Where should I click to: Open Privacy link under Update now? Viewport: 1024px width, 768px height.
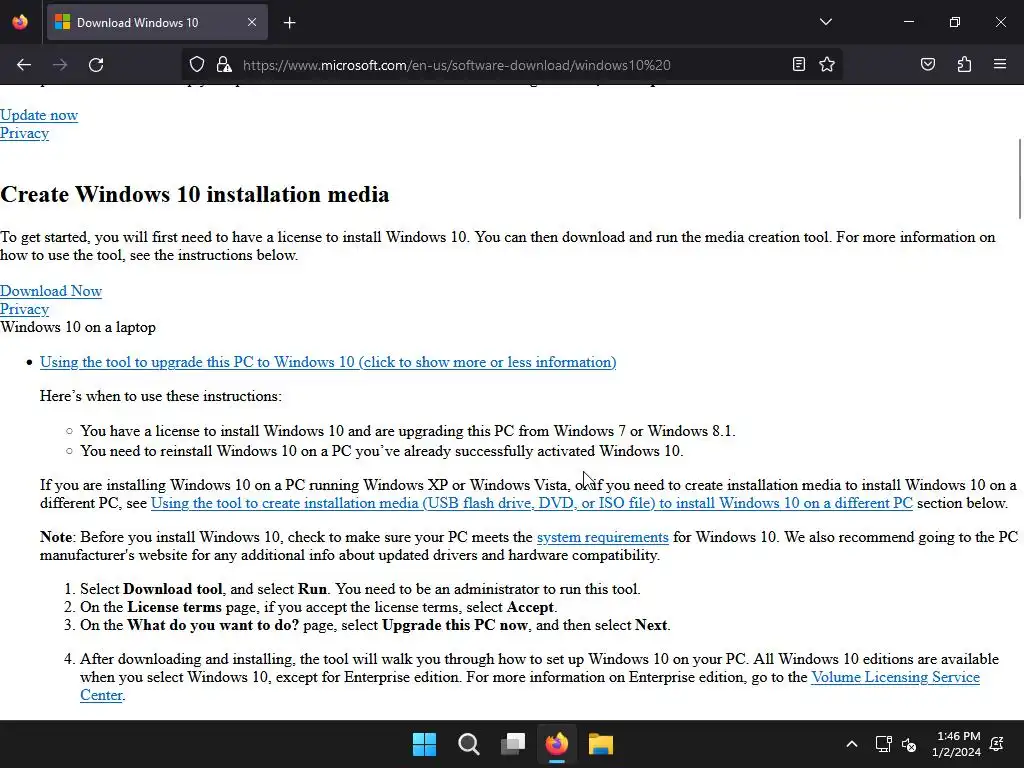point(24,133)
